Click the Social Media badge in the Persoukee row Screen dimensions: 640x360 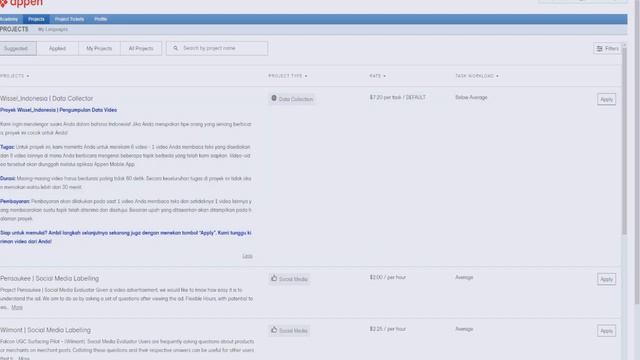pyautogui.click(x=289, y=279)
